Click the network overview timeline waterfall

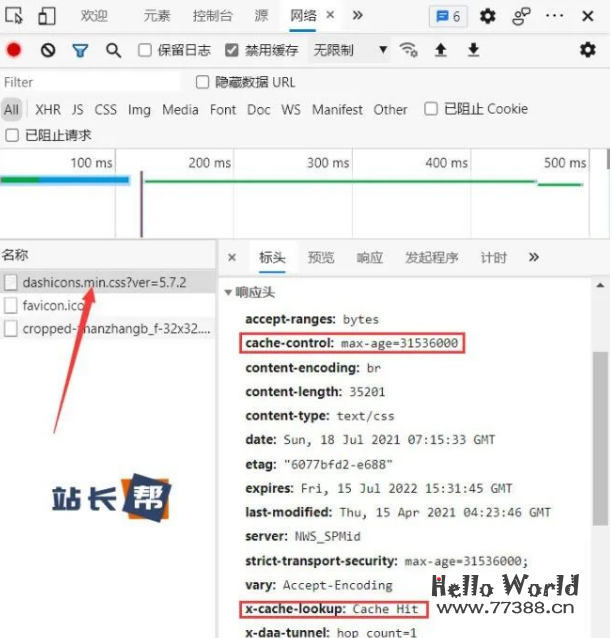pos(294,194)
